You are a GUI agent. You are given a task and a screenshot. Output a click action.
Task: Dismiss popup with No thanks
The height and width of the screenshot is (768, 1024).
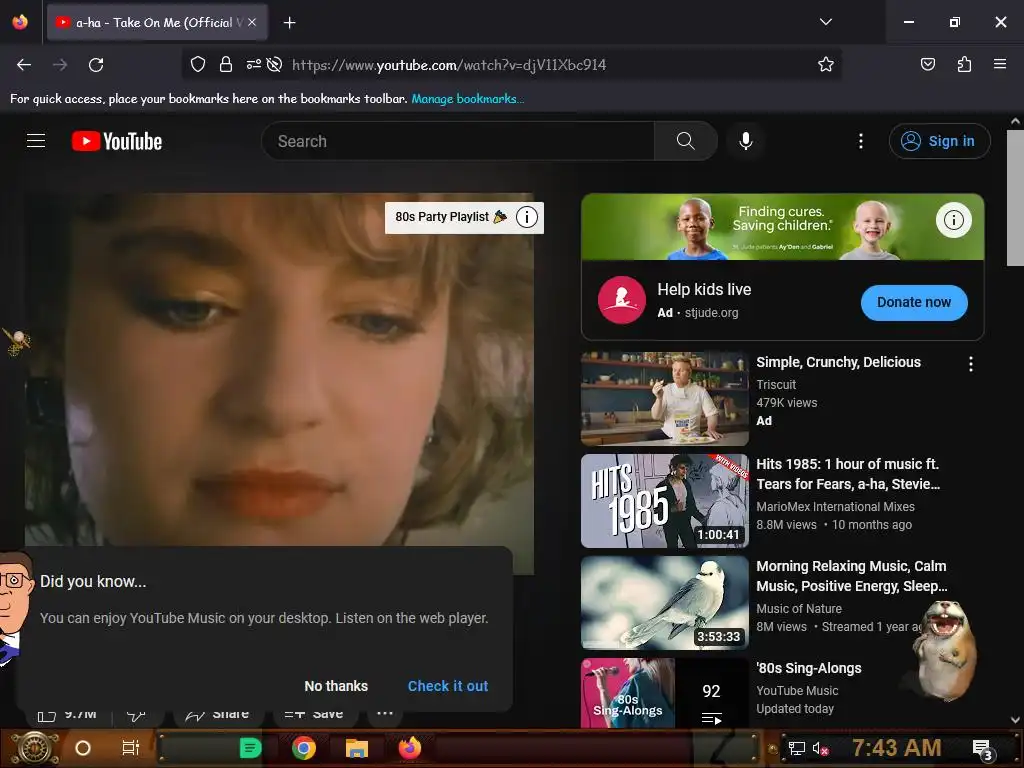(x=336, y=686)
